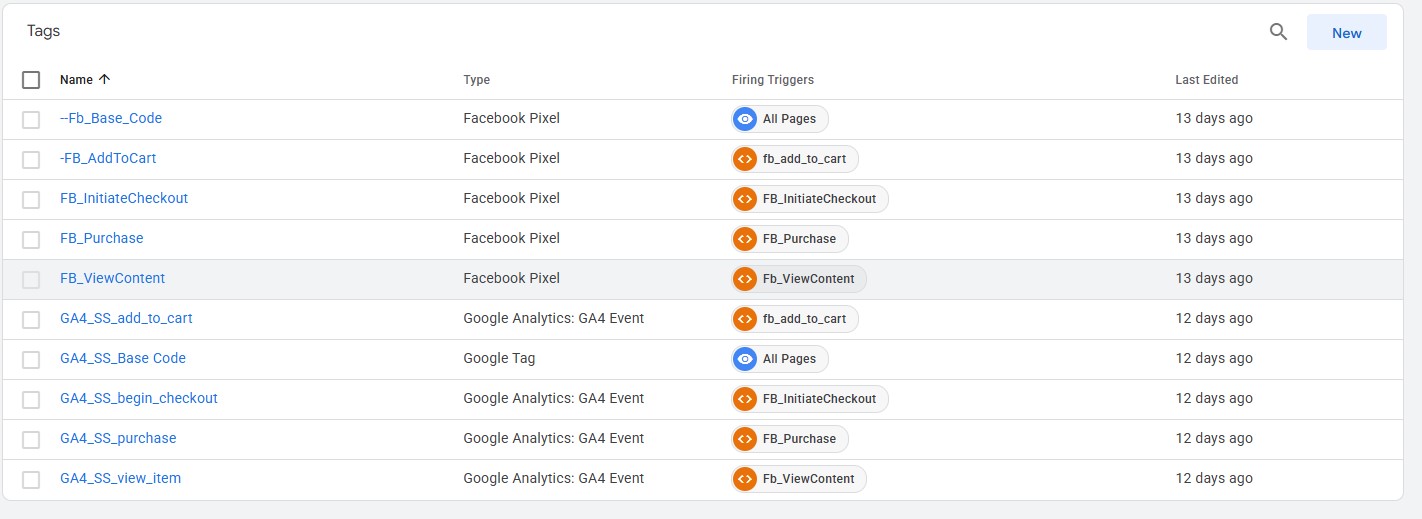This screenshot has width=1422, height=519.
Task: Sort by Name column arrow
Action: coord(105,80)
